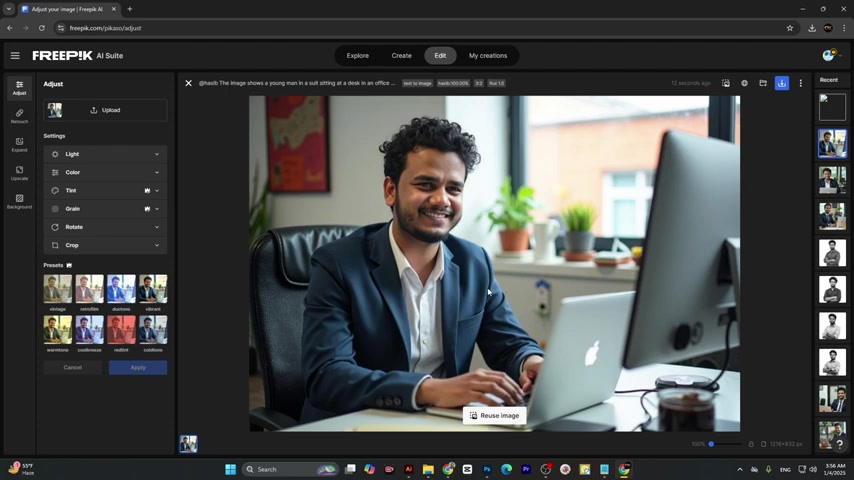The height and width of the screenshot is (480, 854).
Task: Click the flux 1.0 tag
Action: [496, 83]
